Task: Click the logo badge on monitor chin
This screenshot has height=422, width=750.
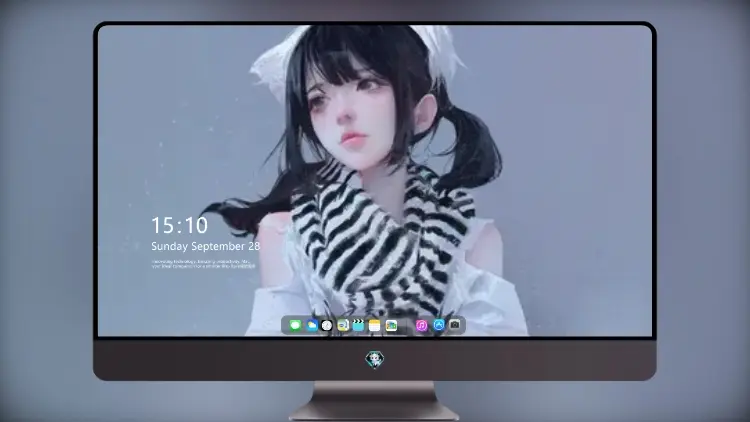Action: click(375, 360)
